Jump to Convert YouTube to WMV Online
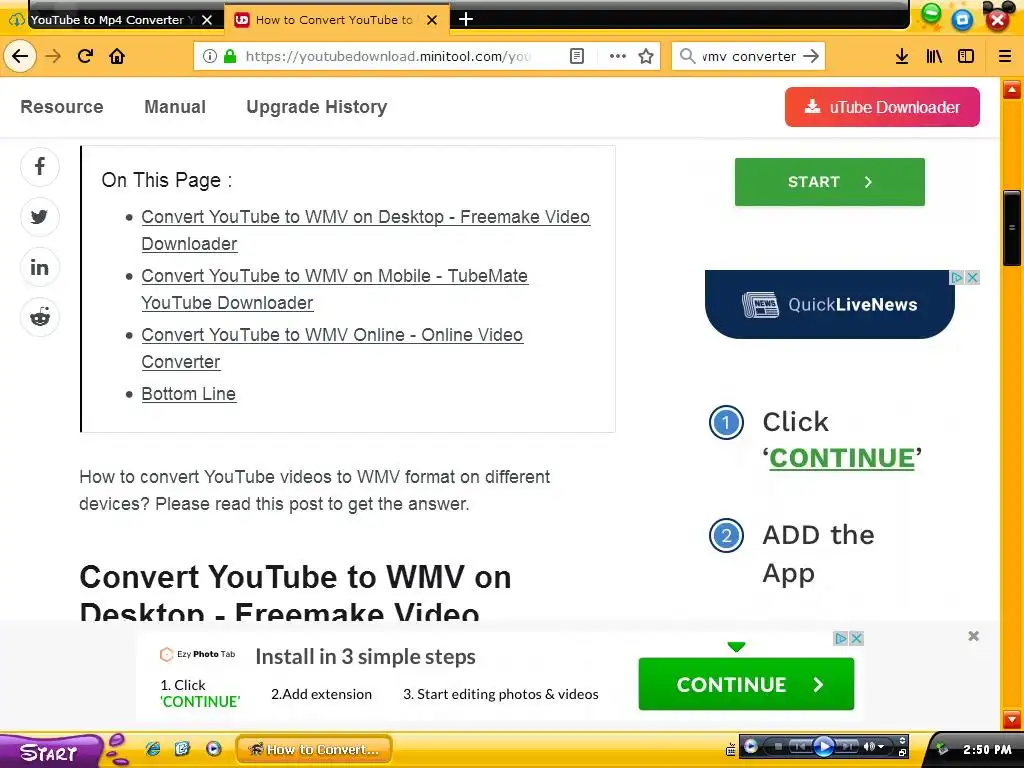The image size is (1024, 768). point(332,347)
